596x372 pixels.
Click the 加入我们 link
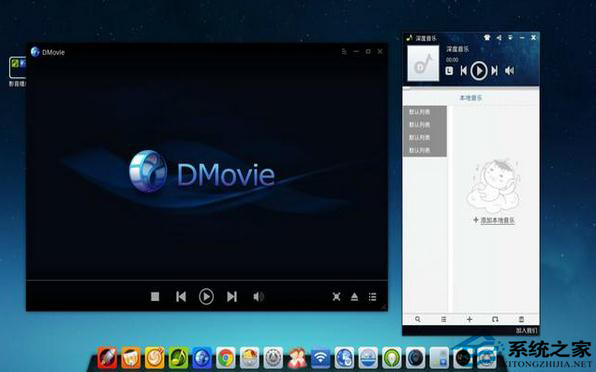(527, 331)
